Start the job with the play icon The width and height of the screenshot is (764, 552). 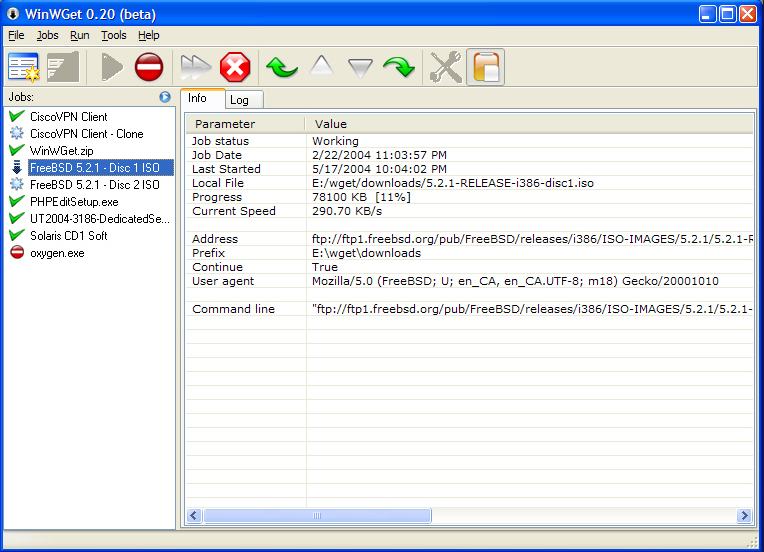click(112, 67)
